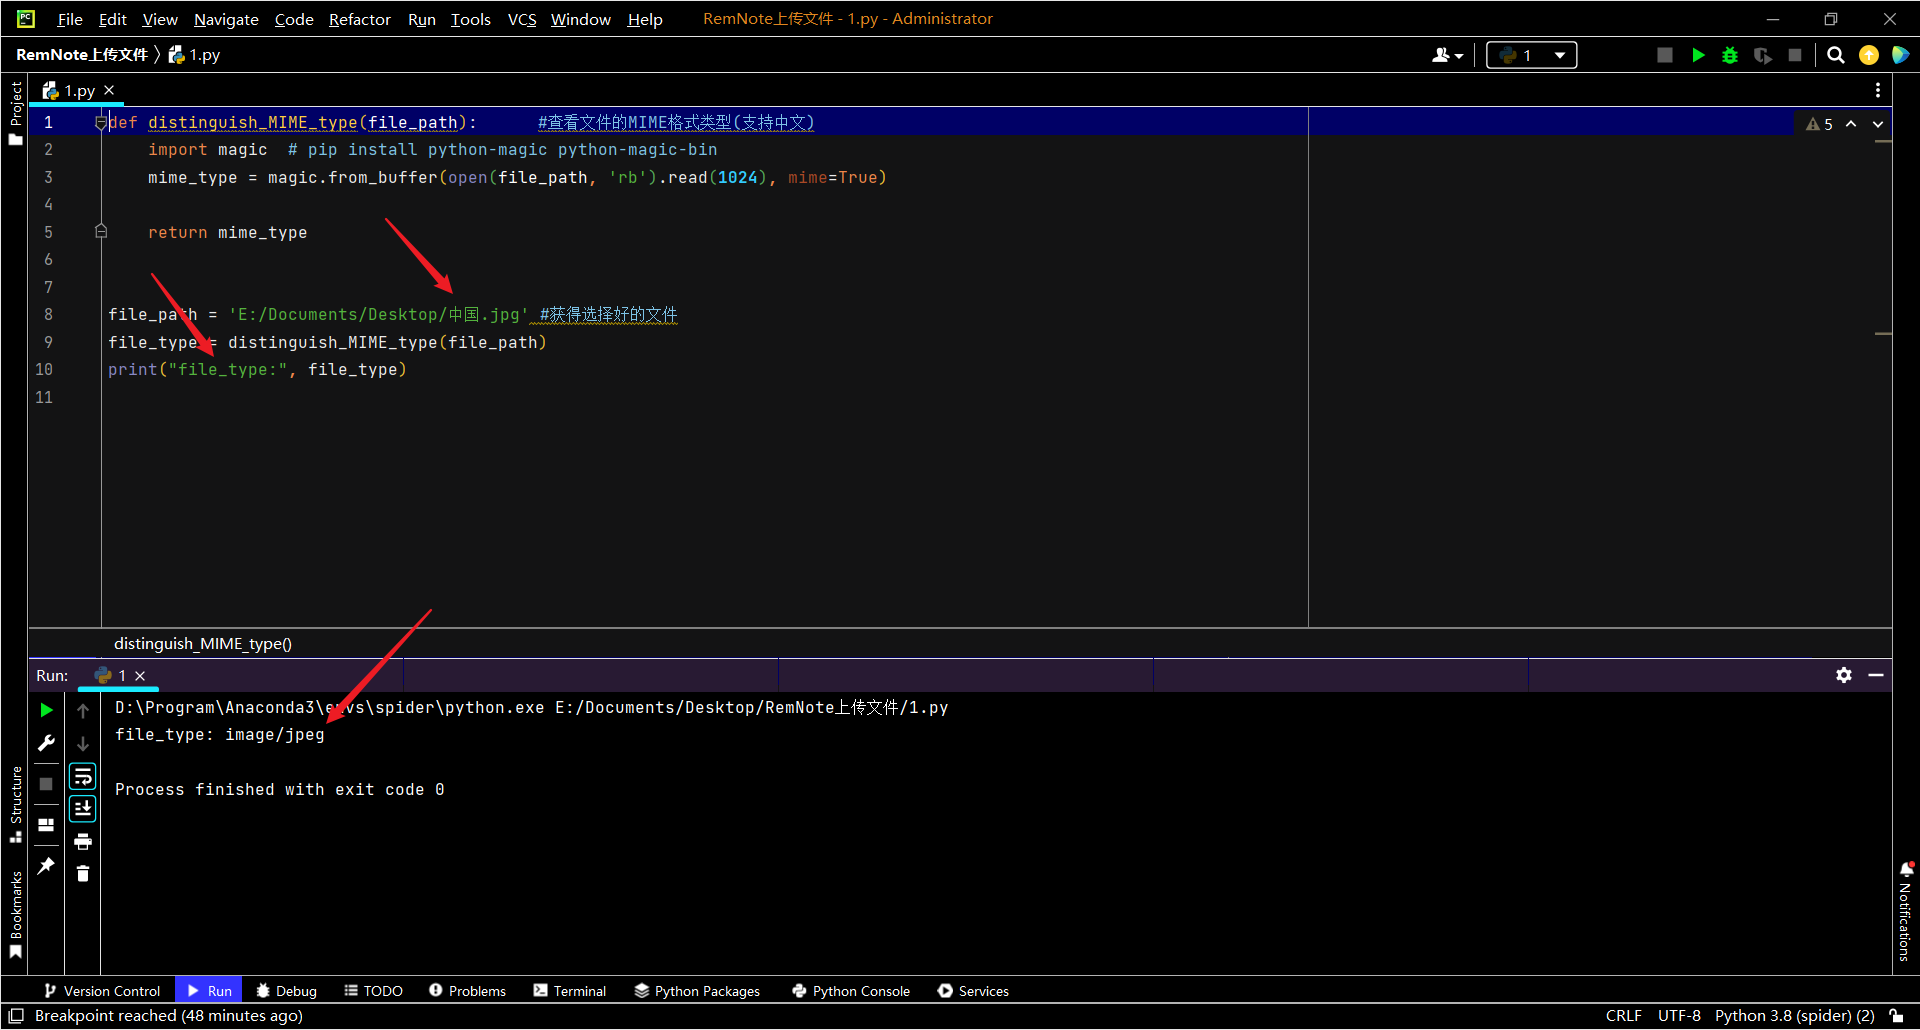
Task: Pin the Run tab with the pin icon
Action: point(46,866)
